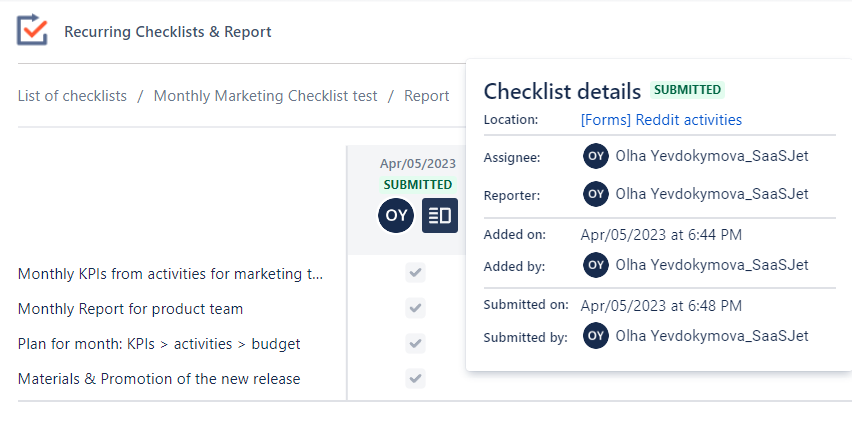
Task: Click the Materials & Promotion row label
Action: click(159, 379)
